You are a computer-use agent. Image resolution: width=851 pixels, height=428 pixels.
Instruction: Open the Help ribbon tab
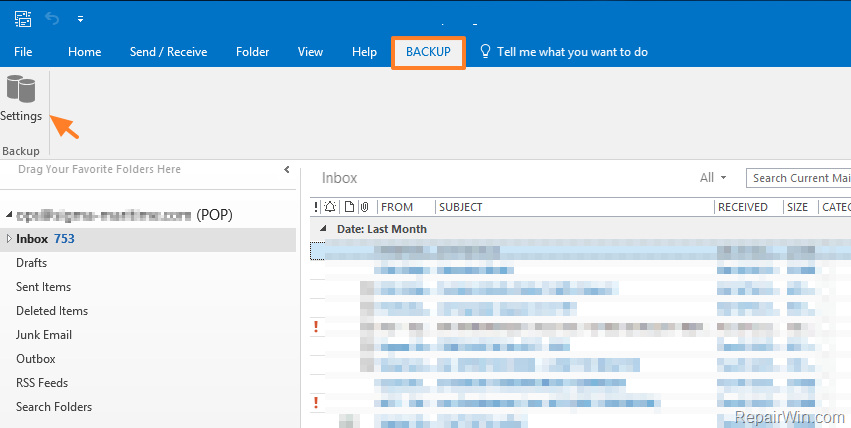364,52
